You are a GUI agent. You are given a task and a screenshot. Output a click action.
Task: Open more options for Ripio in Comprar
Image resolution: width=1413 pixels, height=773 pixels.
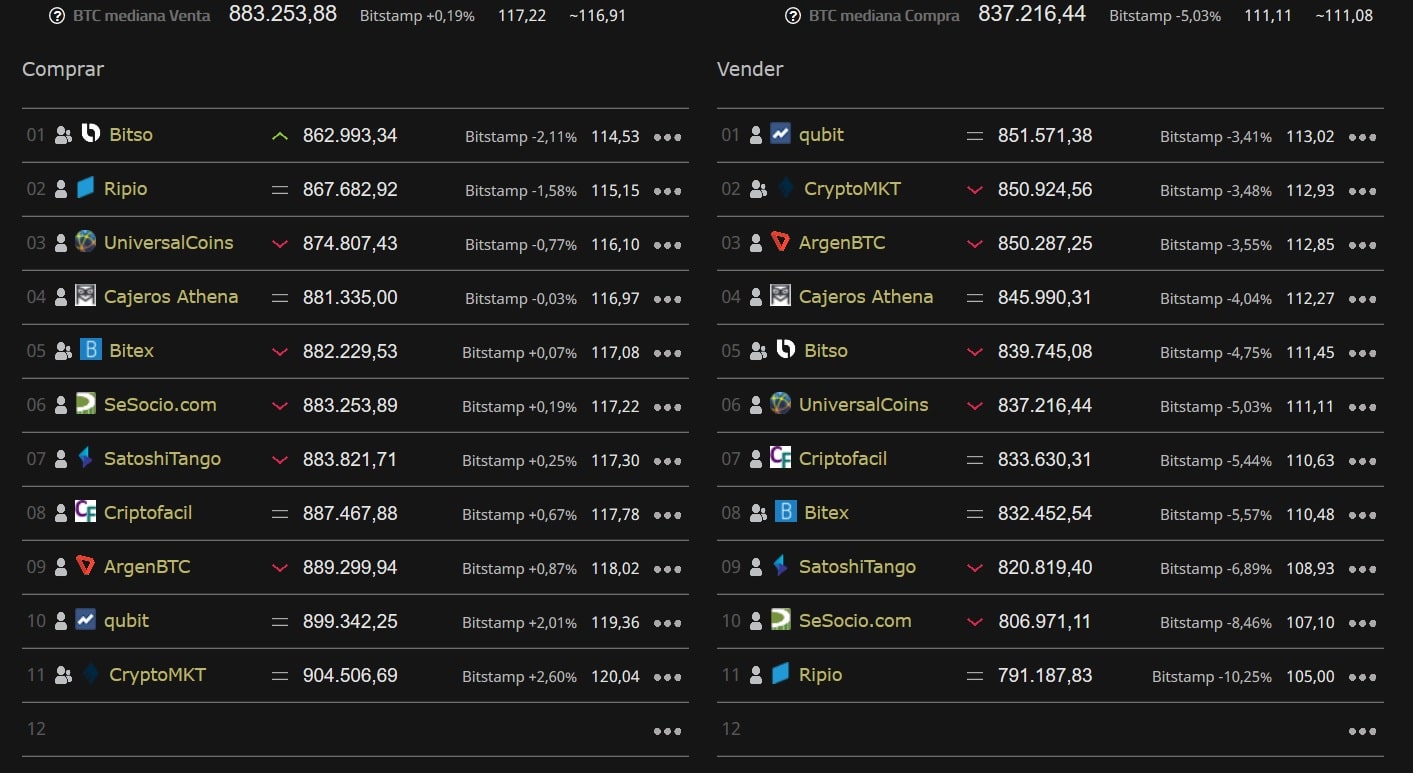(667, 191)
